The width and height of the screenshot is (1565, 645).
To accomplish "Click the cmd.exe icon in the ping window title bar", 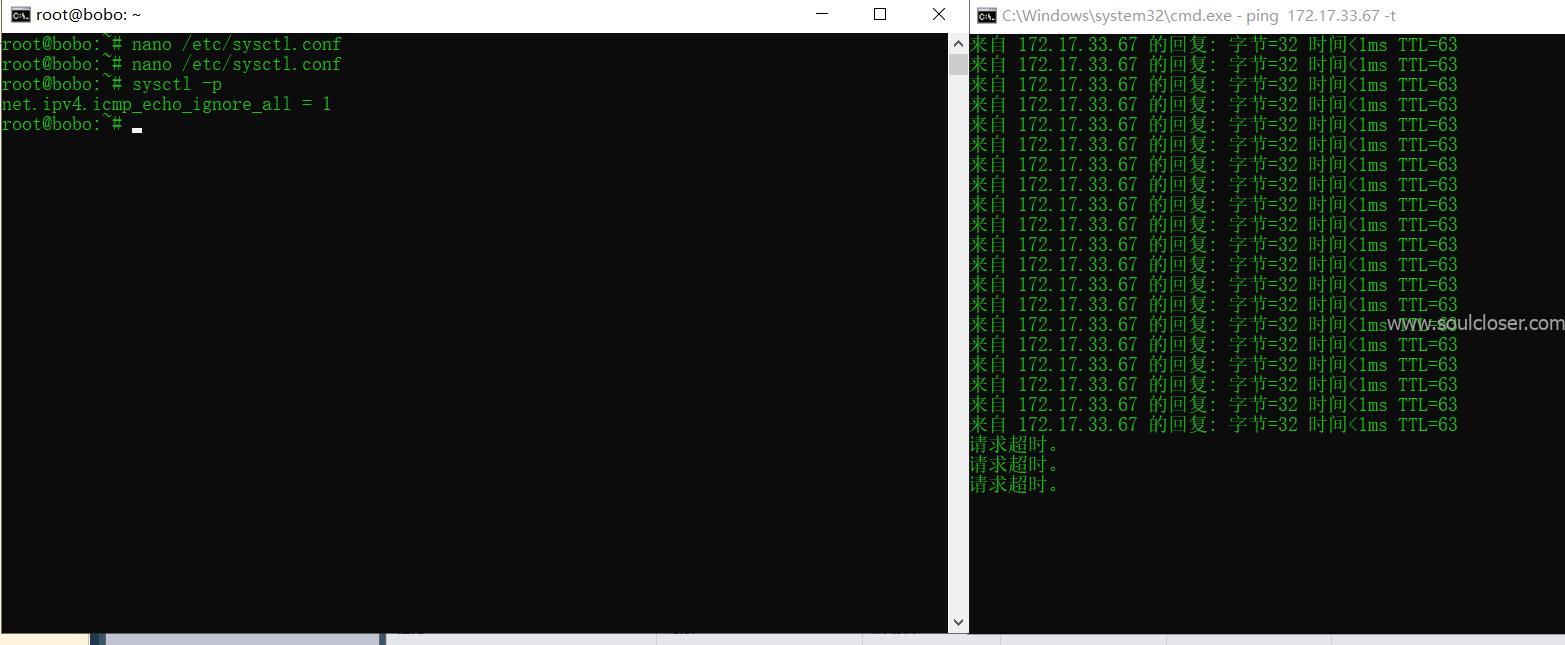I will coord(985,15).
